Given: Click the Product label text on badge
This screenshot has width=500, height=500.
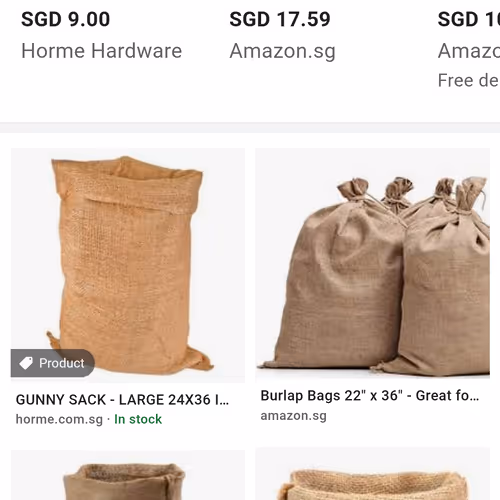Looking at the screenshot, I should click(x=62, y=363).
